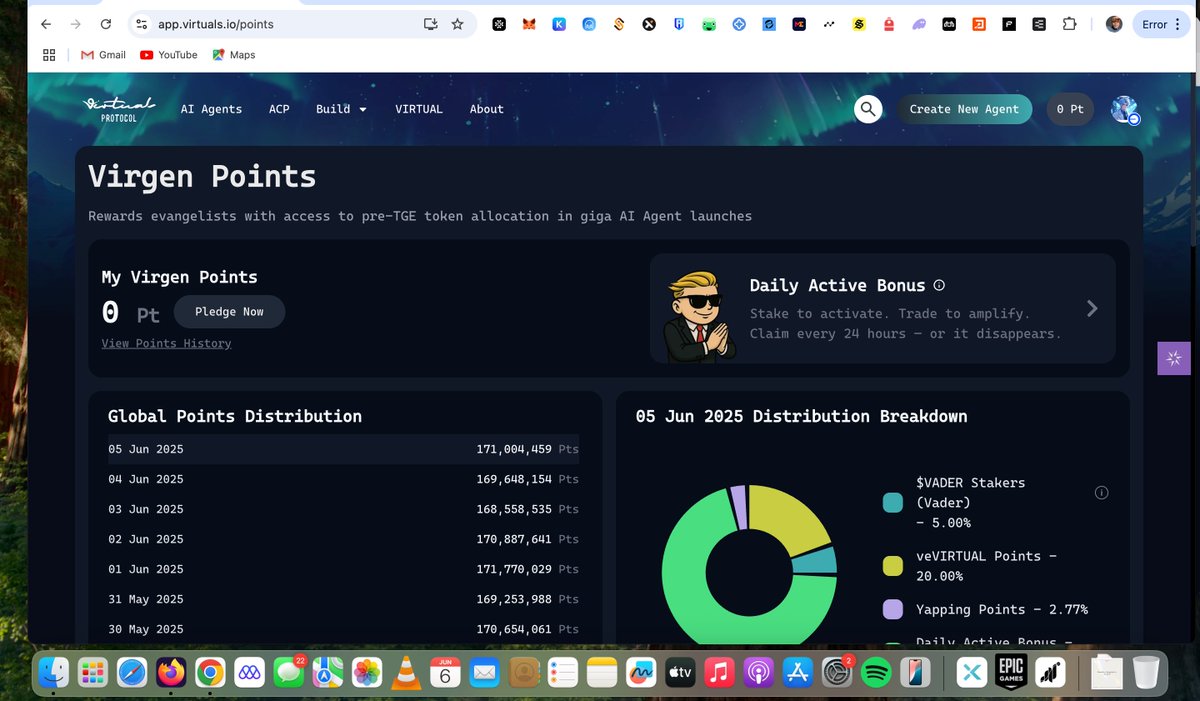Screen dimensions: 1200x701
Task: Open Epic Games launcher in Dock
Action: click(x=1009, y=673)
